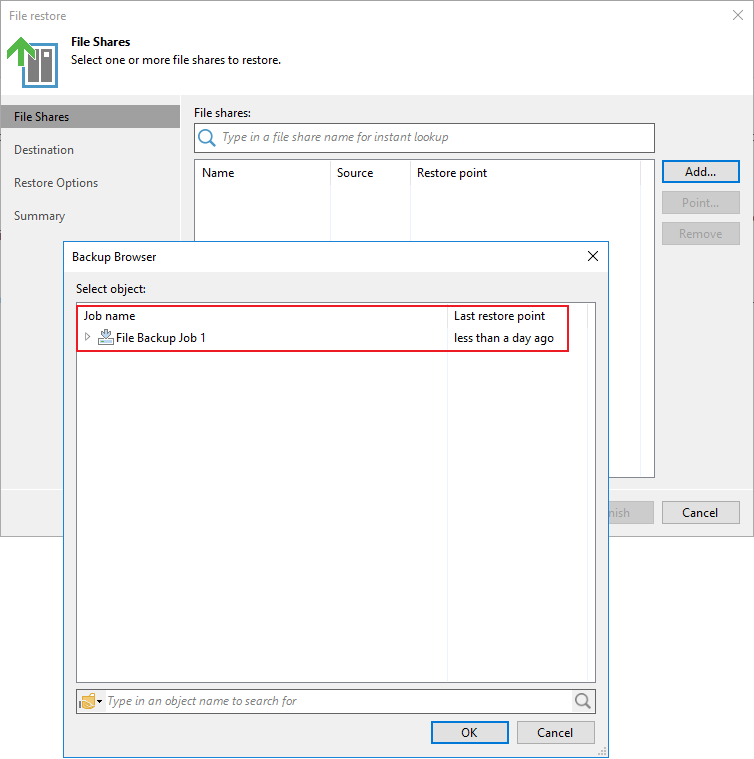Screen dimensions: 754x759
Task: Click the file share name lookup field
Action: pos(435,138)
